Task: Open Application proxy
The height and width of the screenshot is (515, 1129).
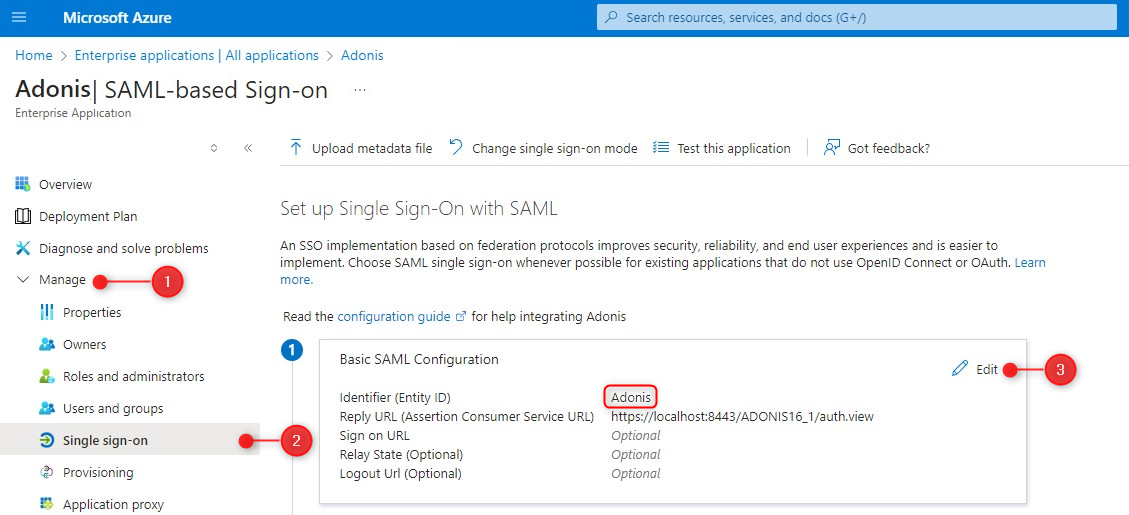Action: pyautogui.click(x=113, y=504)
